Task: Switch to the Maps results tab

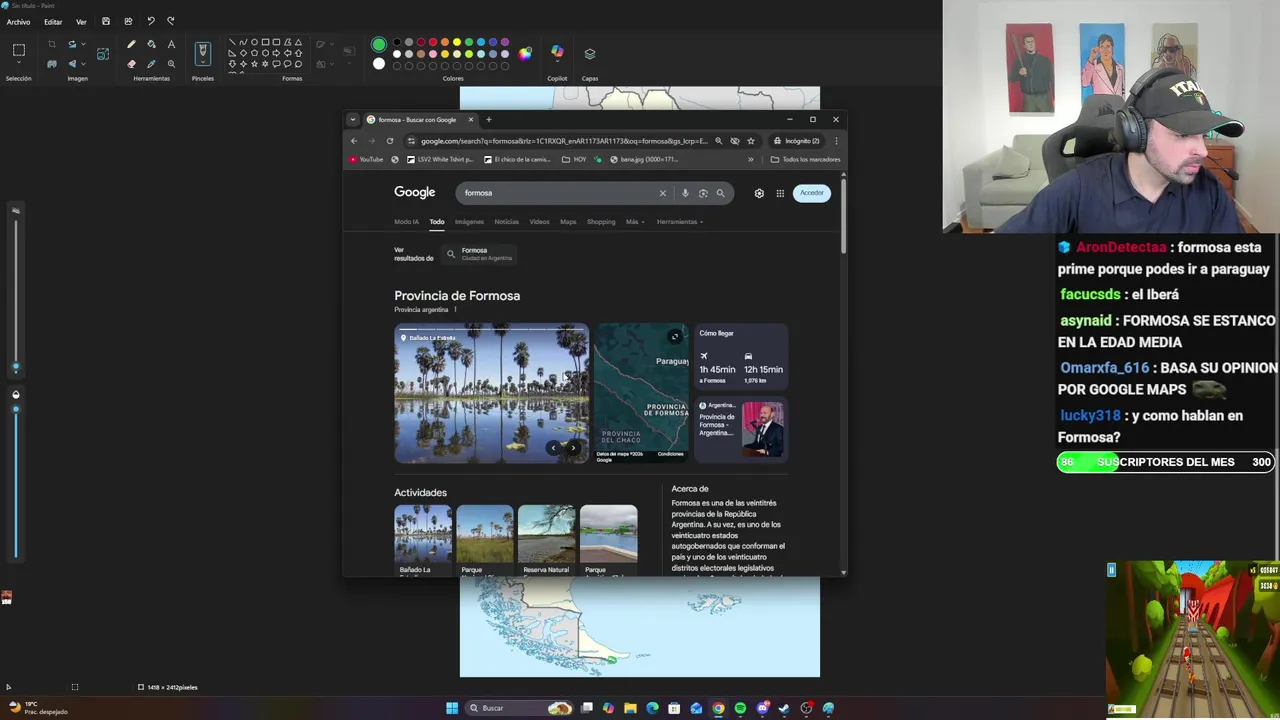Action: point(568,222)
